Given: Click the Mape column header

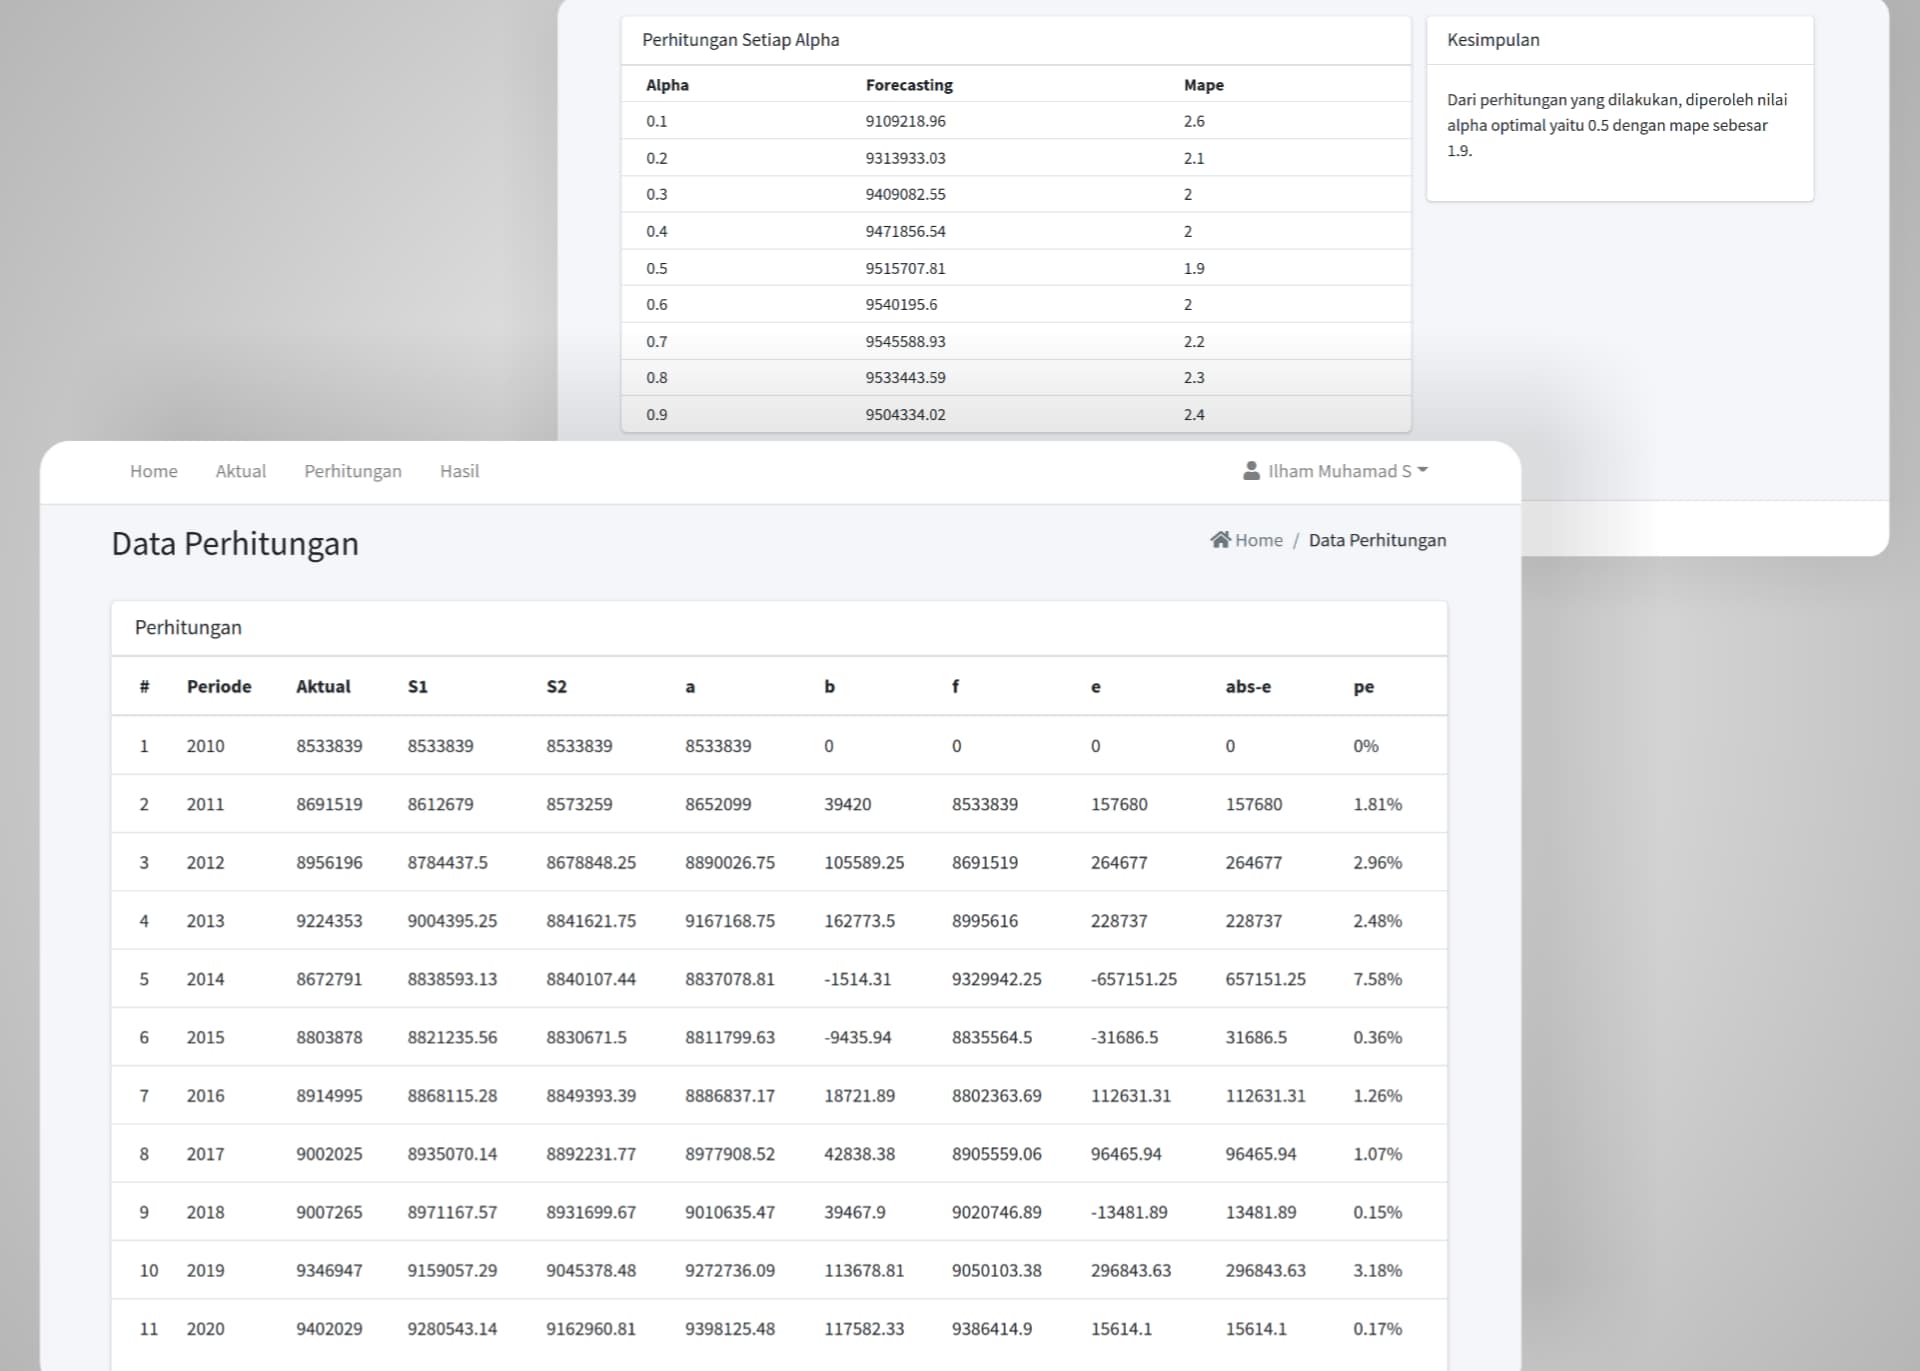Looking at the screenshot, I should point(1203,85).
